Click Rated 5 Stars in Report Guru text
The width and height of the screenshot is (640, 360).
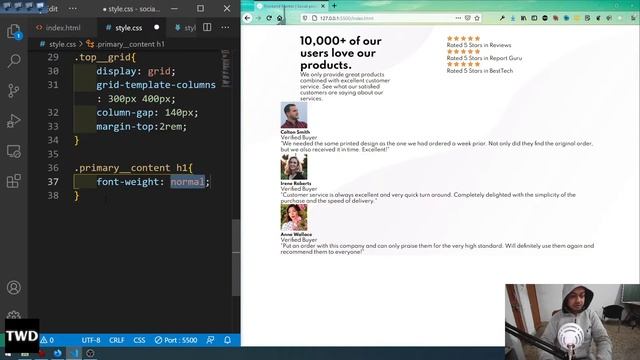click(x=484, y=58)
